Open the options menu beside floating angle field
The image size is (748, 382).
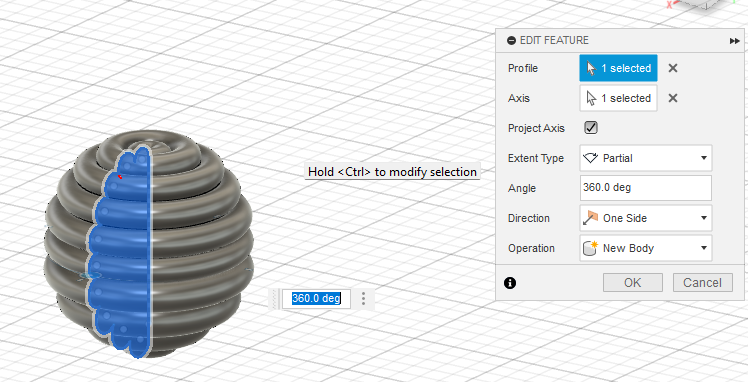click(364, 299)
